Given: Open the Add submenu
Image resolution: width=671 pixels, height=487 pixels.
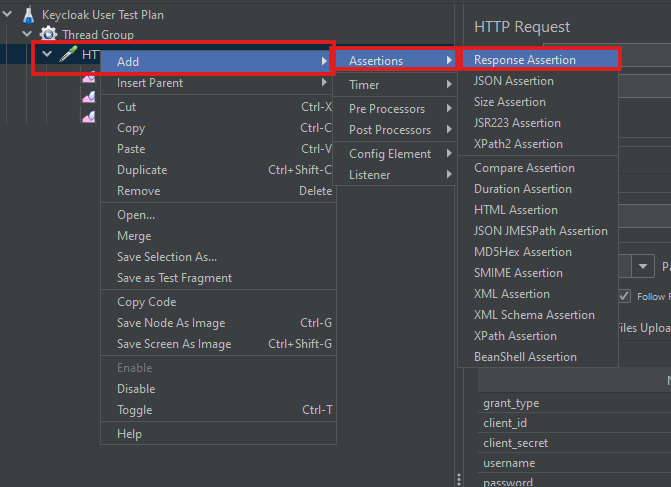Looking at the screenshot, I should 218,62.
